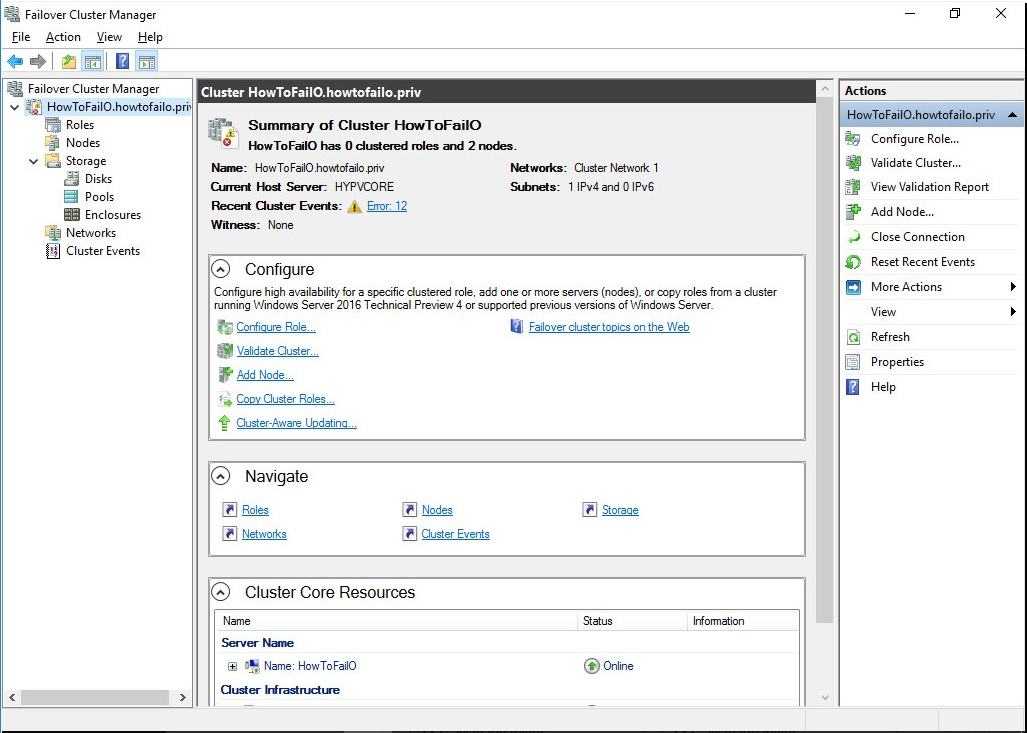
Task: Click the Configure Role icon in Actions pane
Action: [853, 139]
